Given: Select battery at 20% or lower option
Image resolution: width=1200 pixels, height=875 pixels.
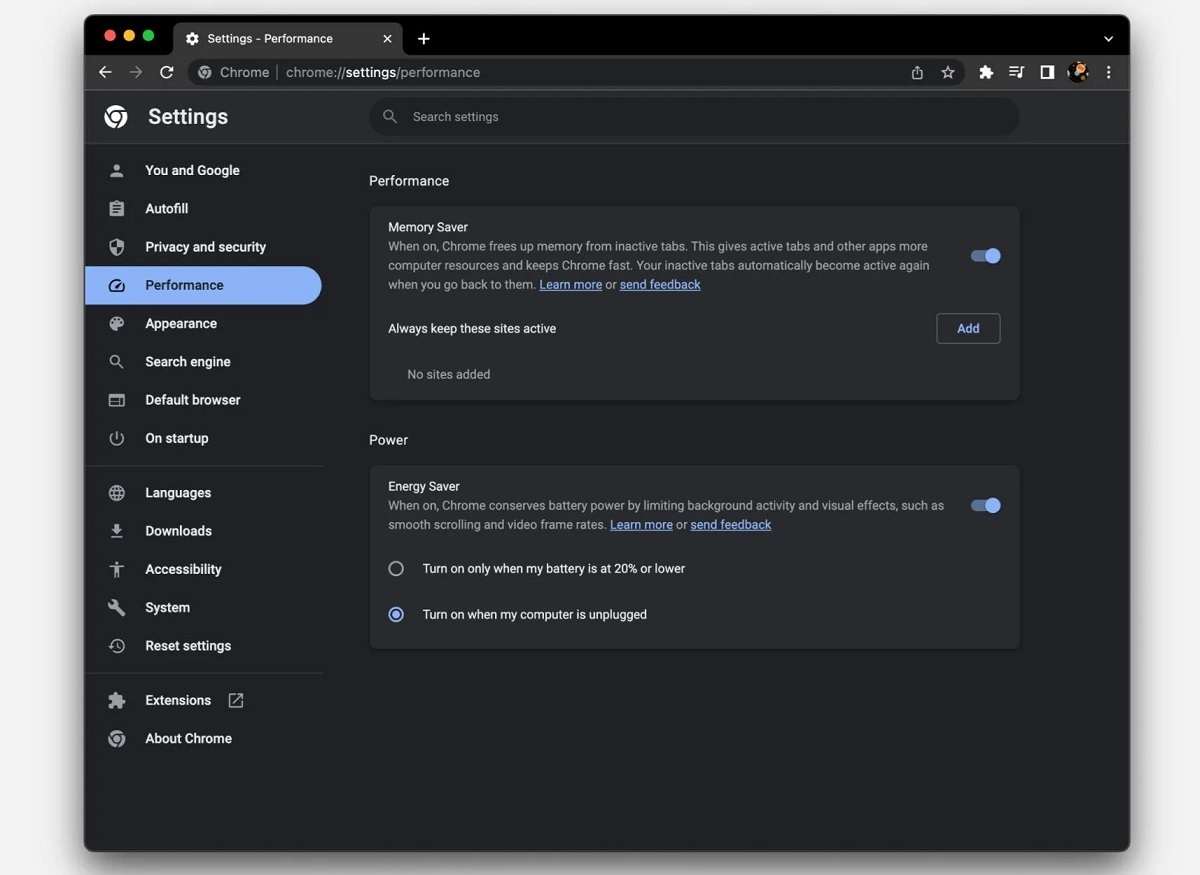Looking at the screenshot, I should point(396,569).
